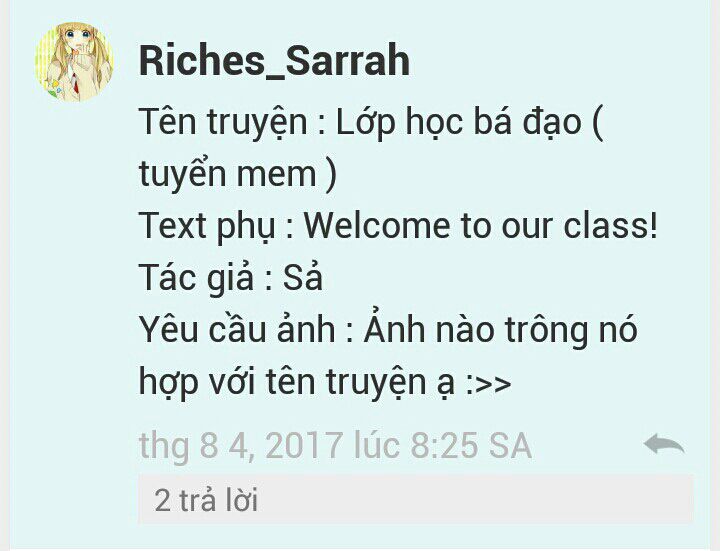This screenshot has height=551, width=720.
Task: Click the word "lúc" in the timestamp
Action: point(376,445)
